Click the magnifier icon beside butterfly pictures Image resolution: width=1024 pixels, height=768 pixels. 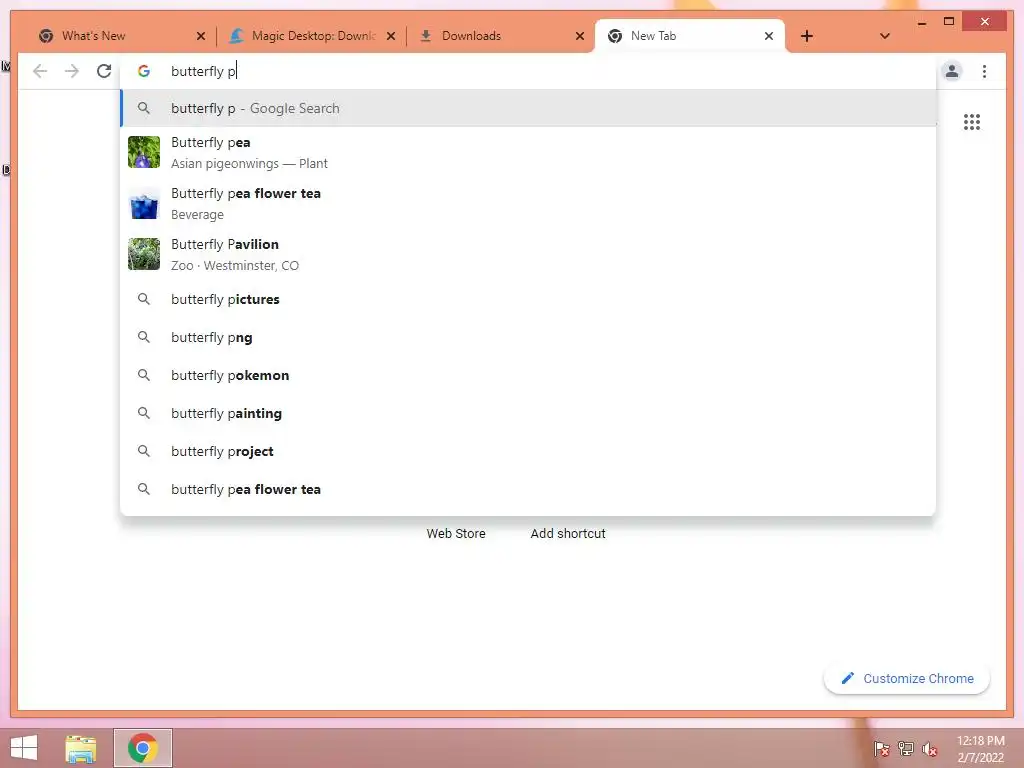144,299
